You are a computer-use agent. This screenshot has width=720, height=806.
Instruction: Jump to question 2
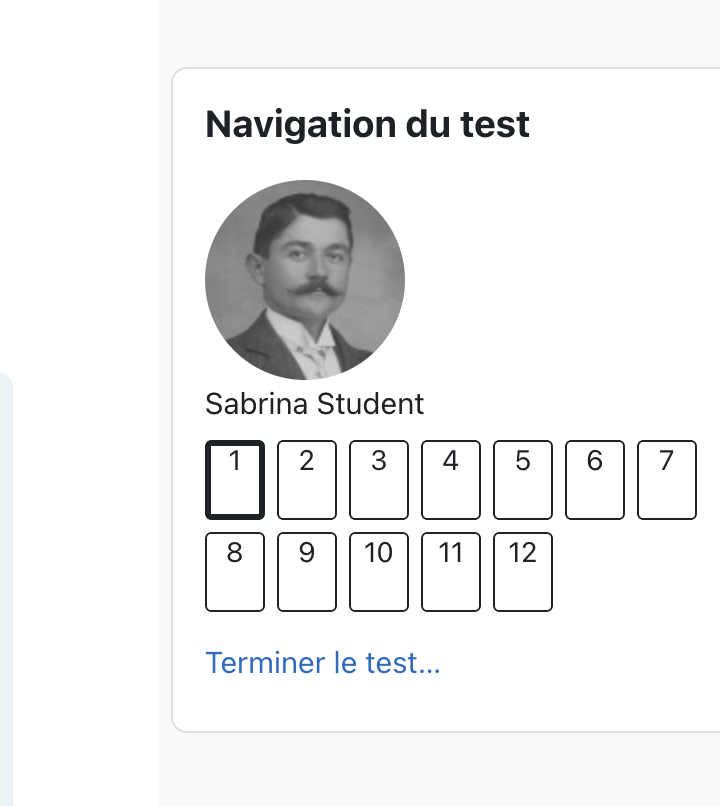click(307, 480)
